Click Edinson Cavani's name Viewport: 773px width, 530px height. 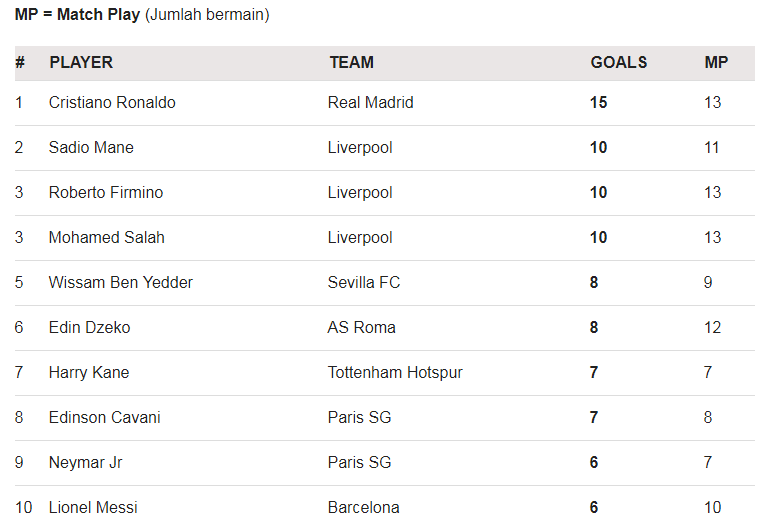104,417
